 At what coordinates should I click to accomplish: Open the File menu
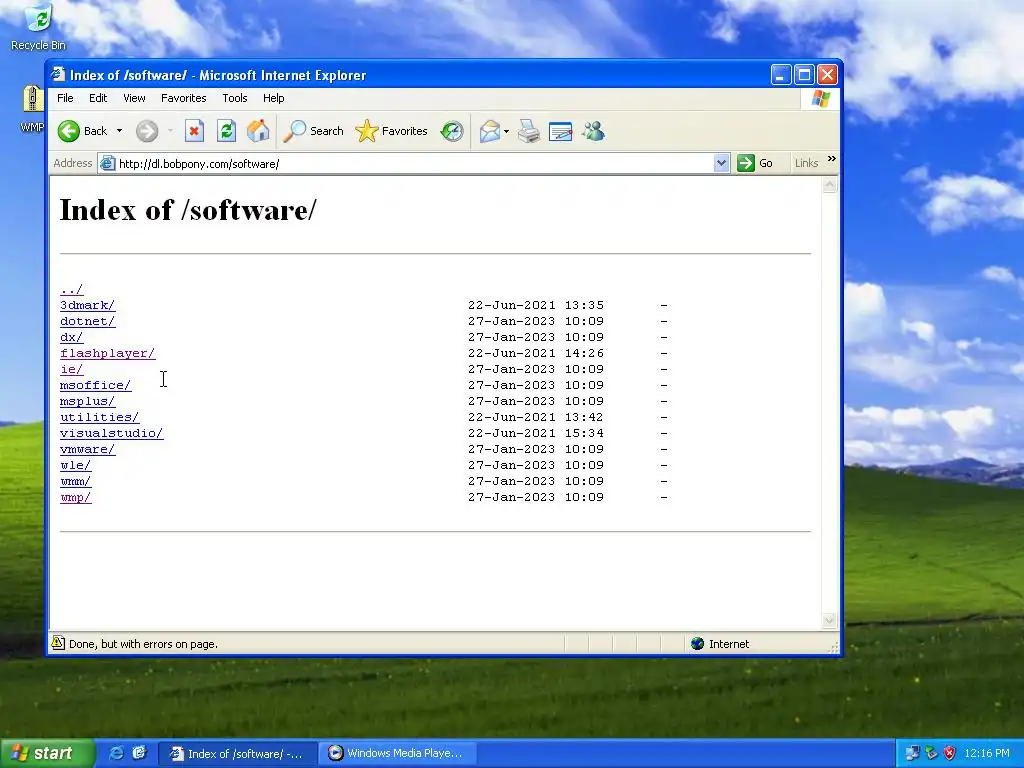click(65, 98)
